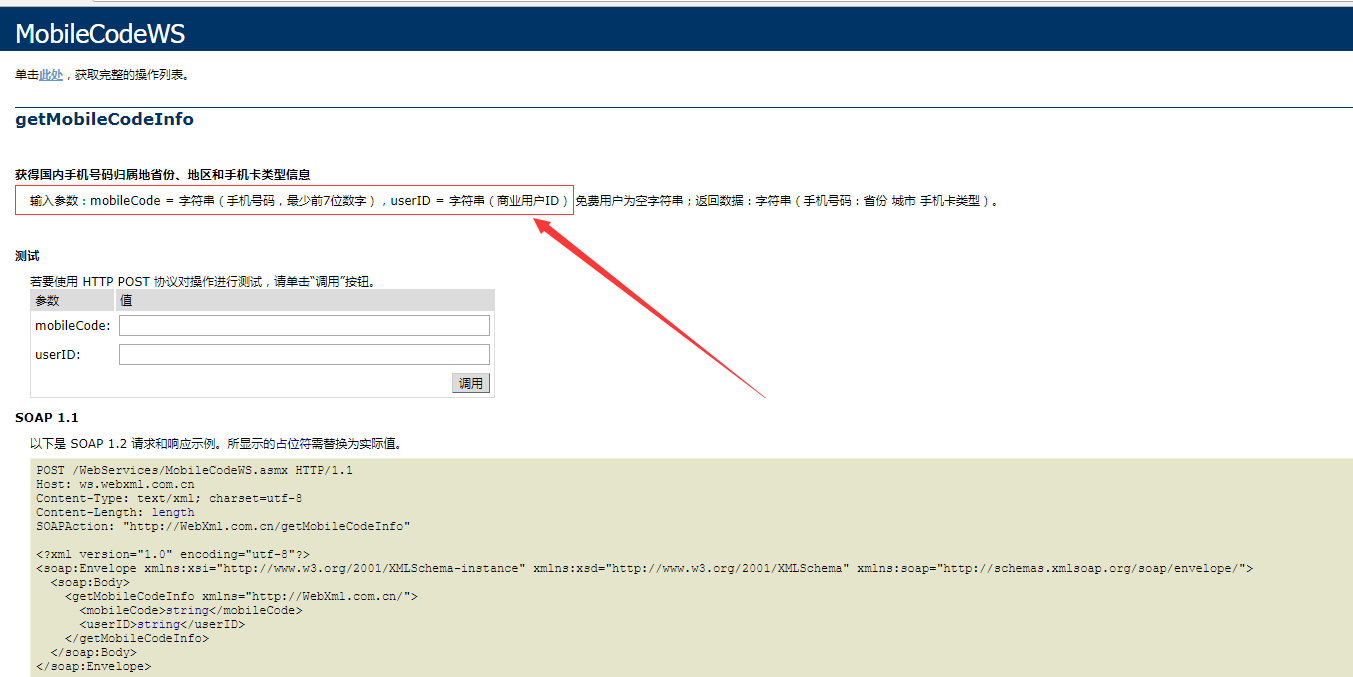Click the red-boxed 输入参数 description text

click(298, 201)
